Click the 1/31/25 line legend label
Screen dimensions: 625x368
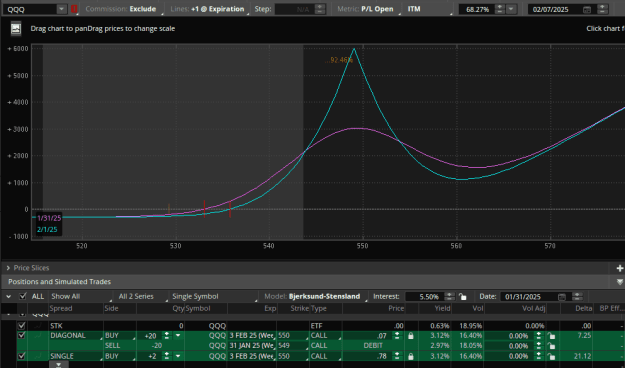tap(49, 218)
